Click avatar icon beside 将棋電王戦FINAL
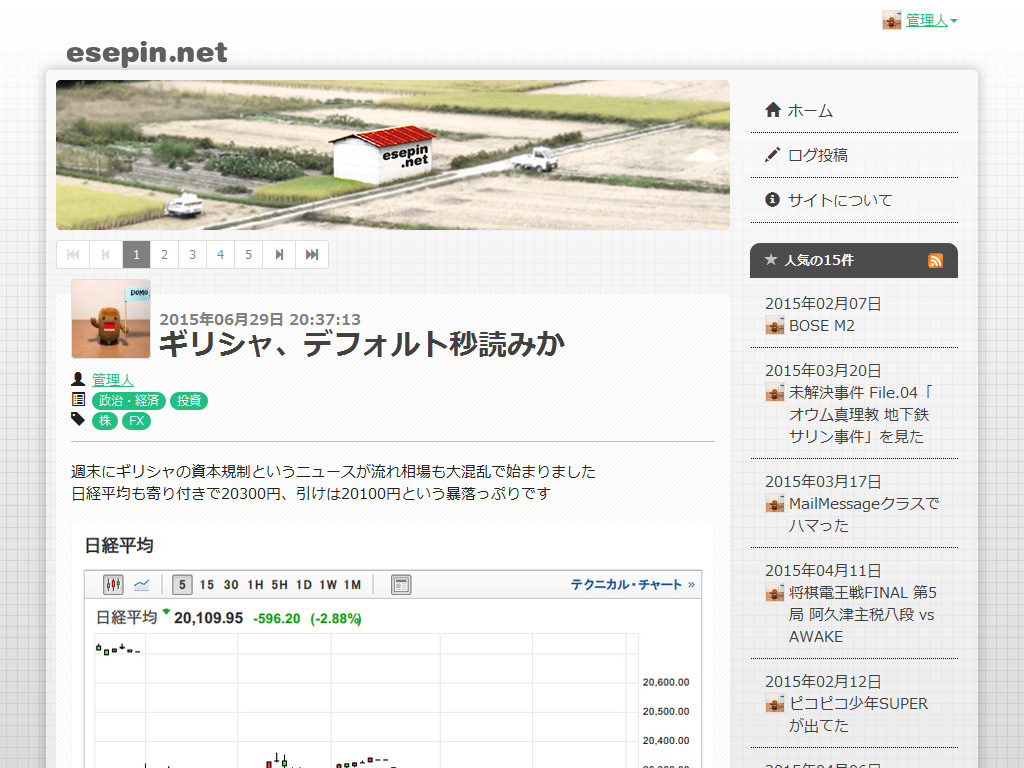 [x=775, y=592]
